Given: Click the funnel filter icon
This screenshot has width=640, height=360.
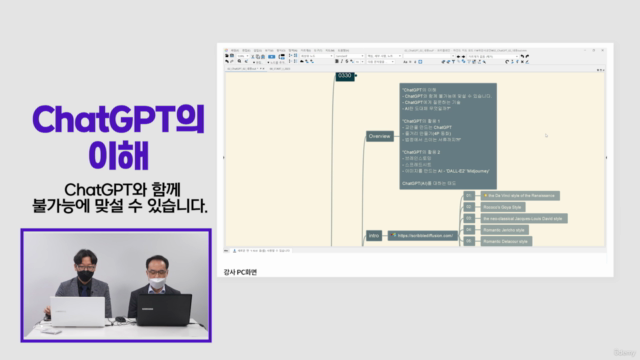Looking at the screenshot, I should click(x=453, y=62).
